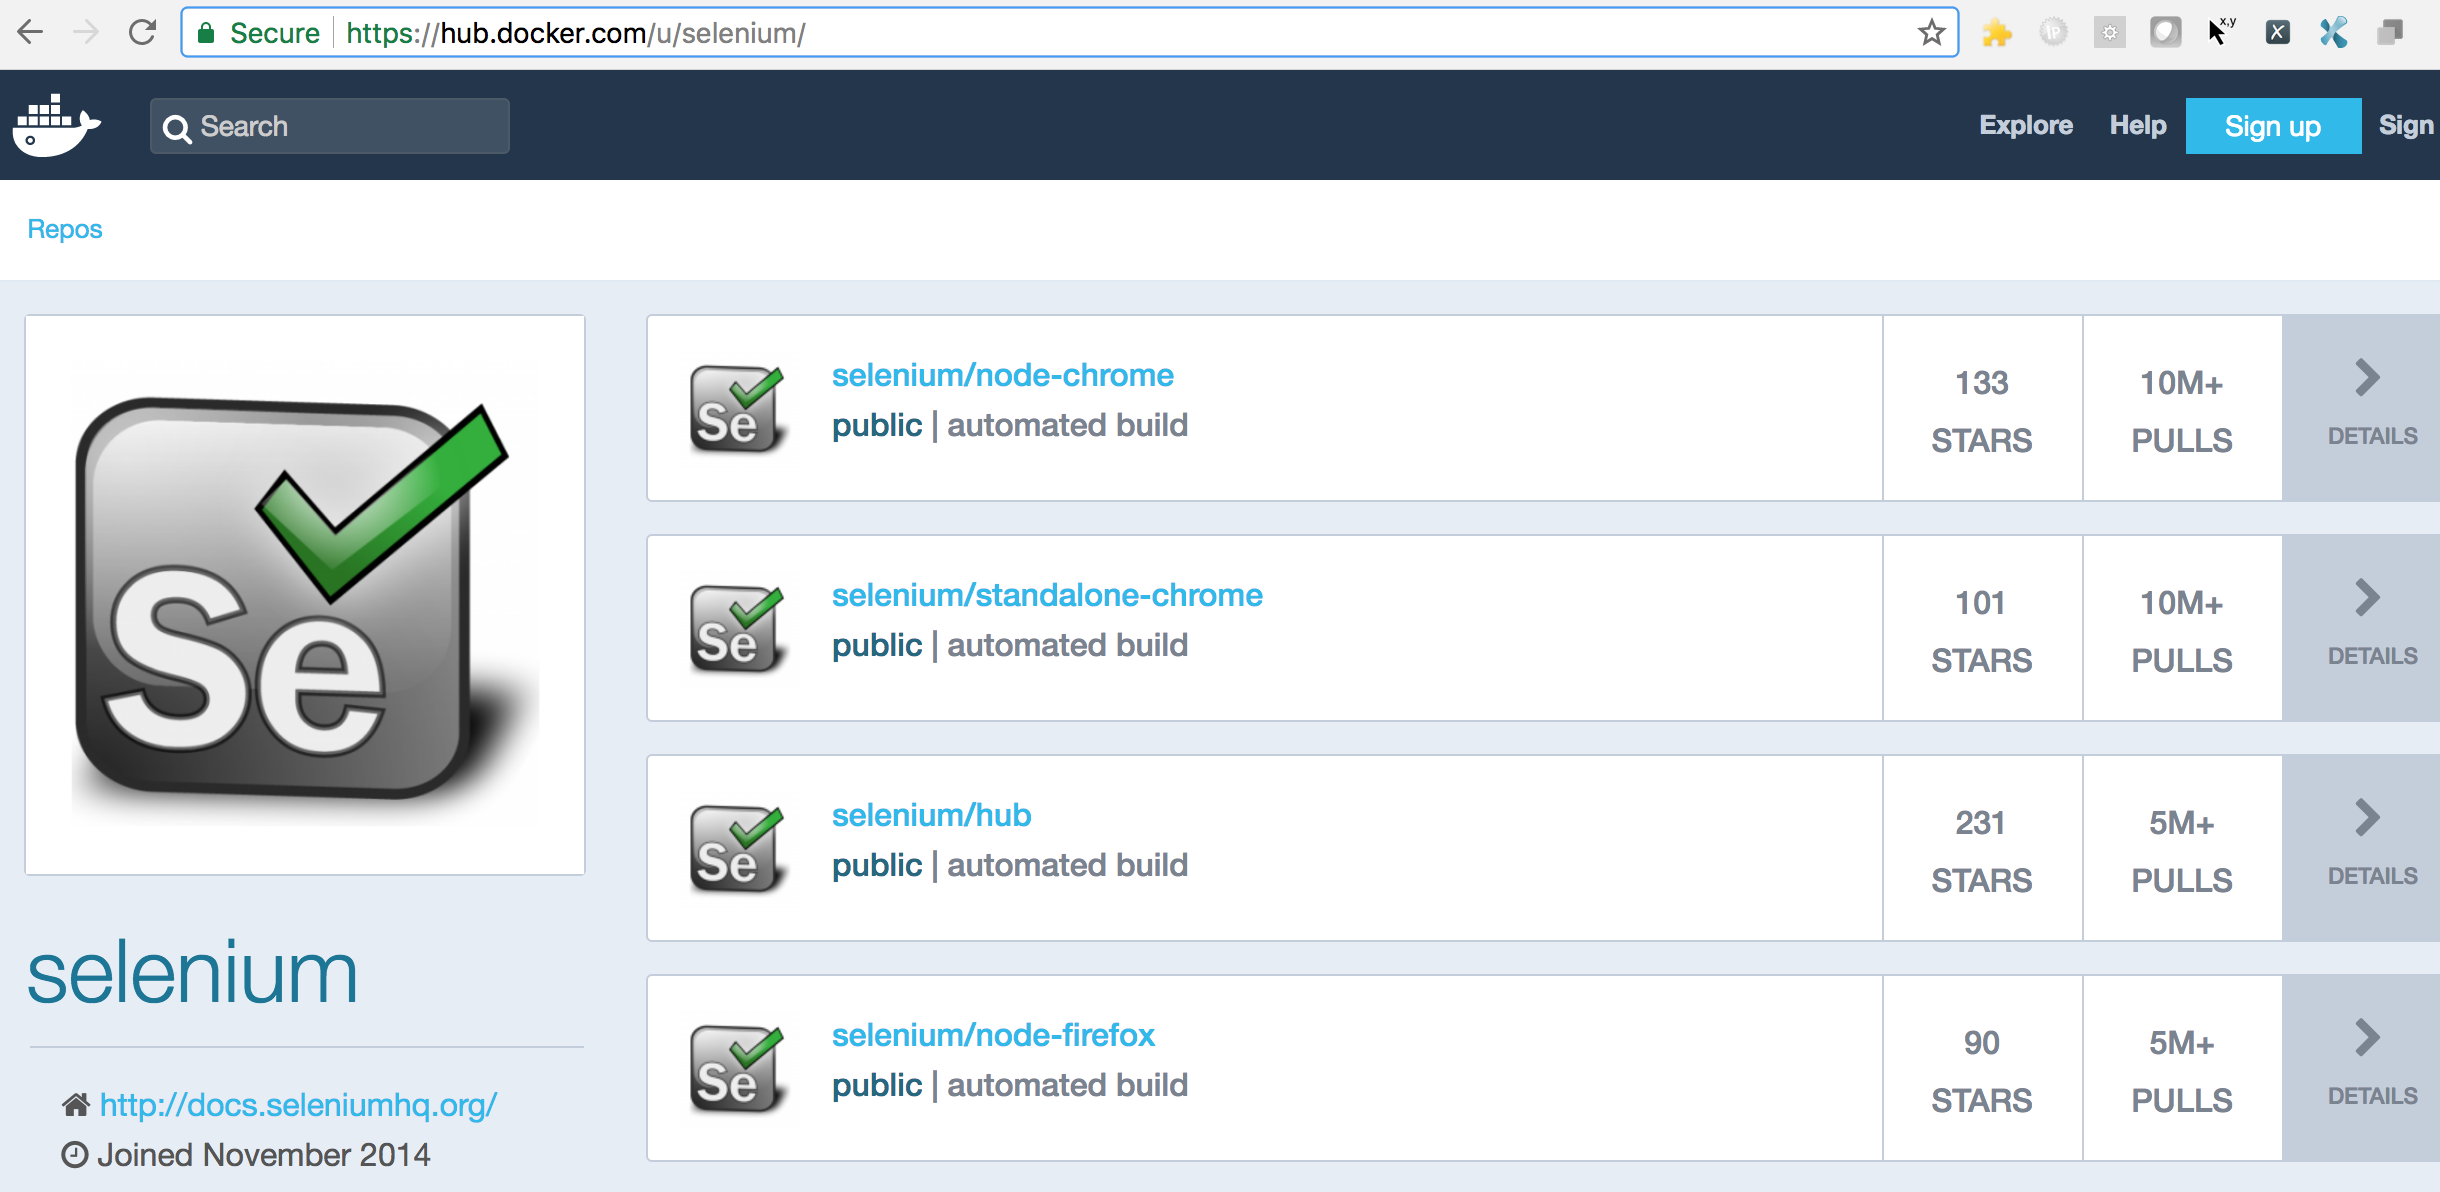Screen dimensions: 2440x1192
Task: Click the Docker whale logo
Action: [56, 125]
